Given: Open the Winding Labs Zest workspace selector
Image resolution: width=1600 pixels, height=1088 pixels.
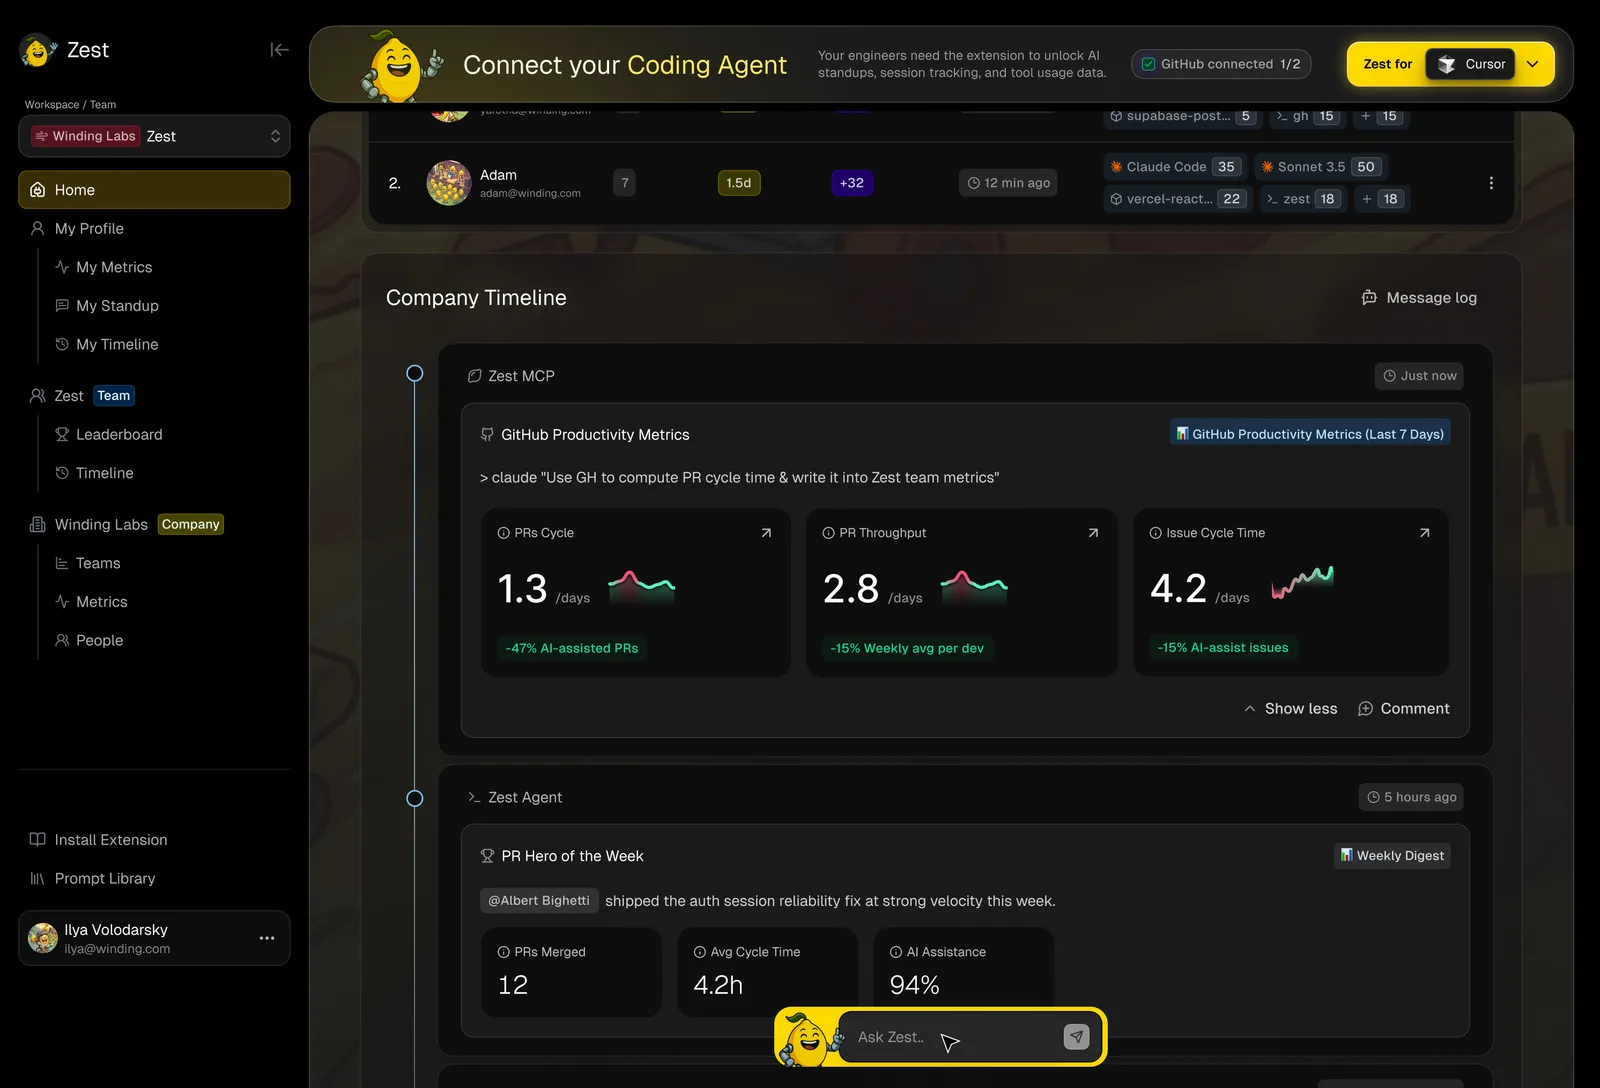Looking at the screenshot, I should (154, 136).
